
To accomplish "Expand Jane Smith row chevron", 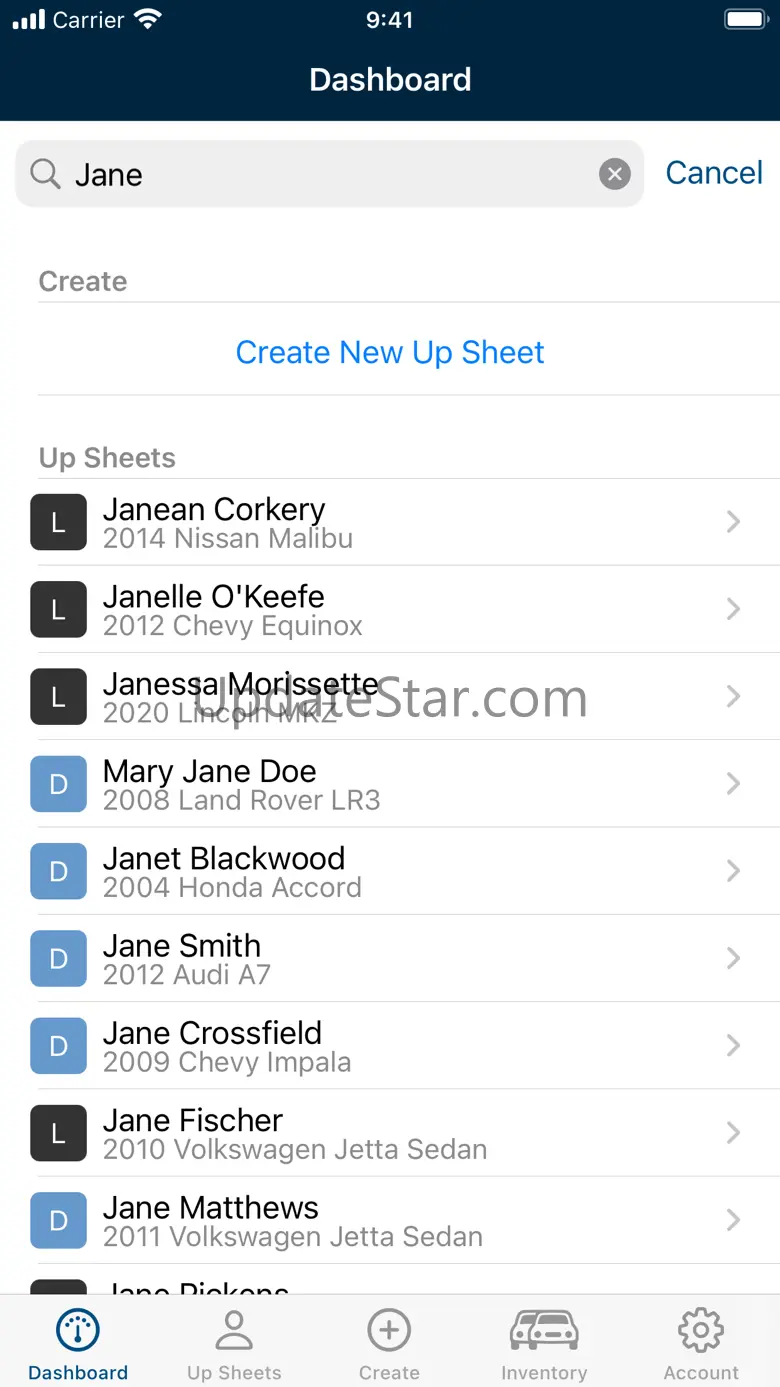I will click(733, 958).
